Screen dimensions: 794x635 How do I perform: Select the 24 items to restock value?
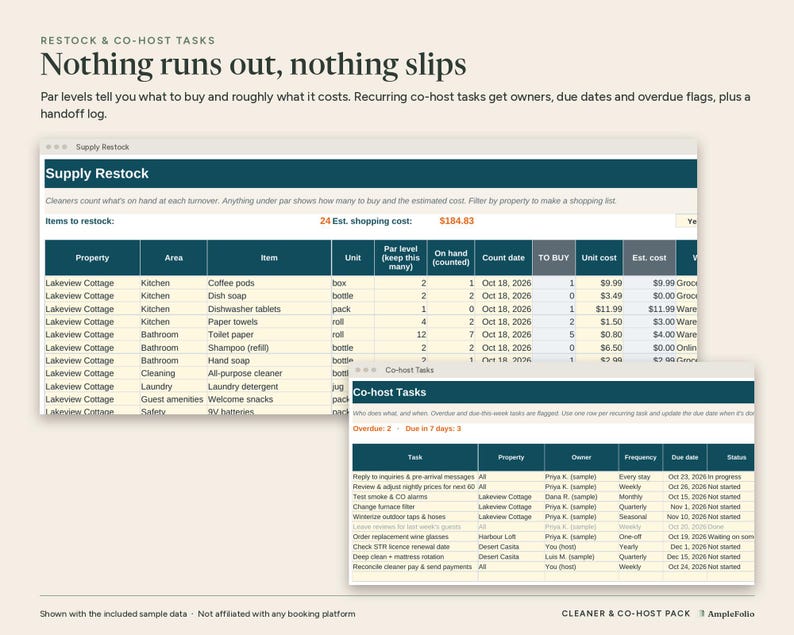[x=325, y=221]
